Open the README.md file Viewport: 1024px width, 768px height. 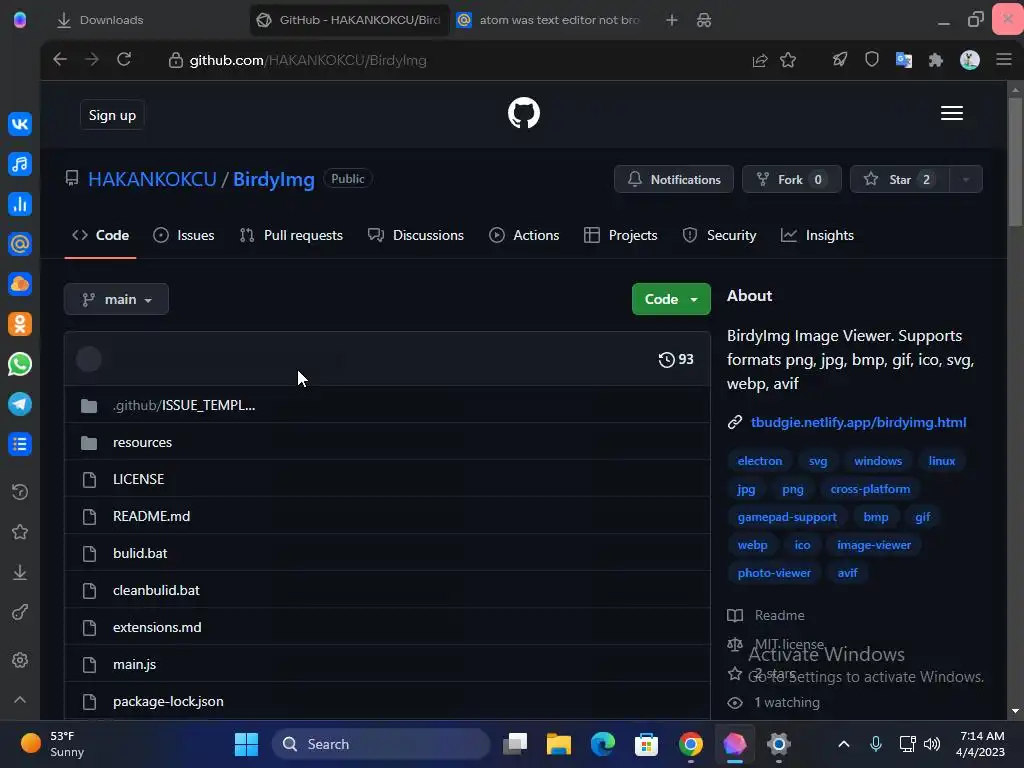(x=152, y=516)
